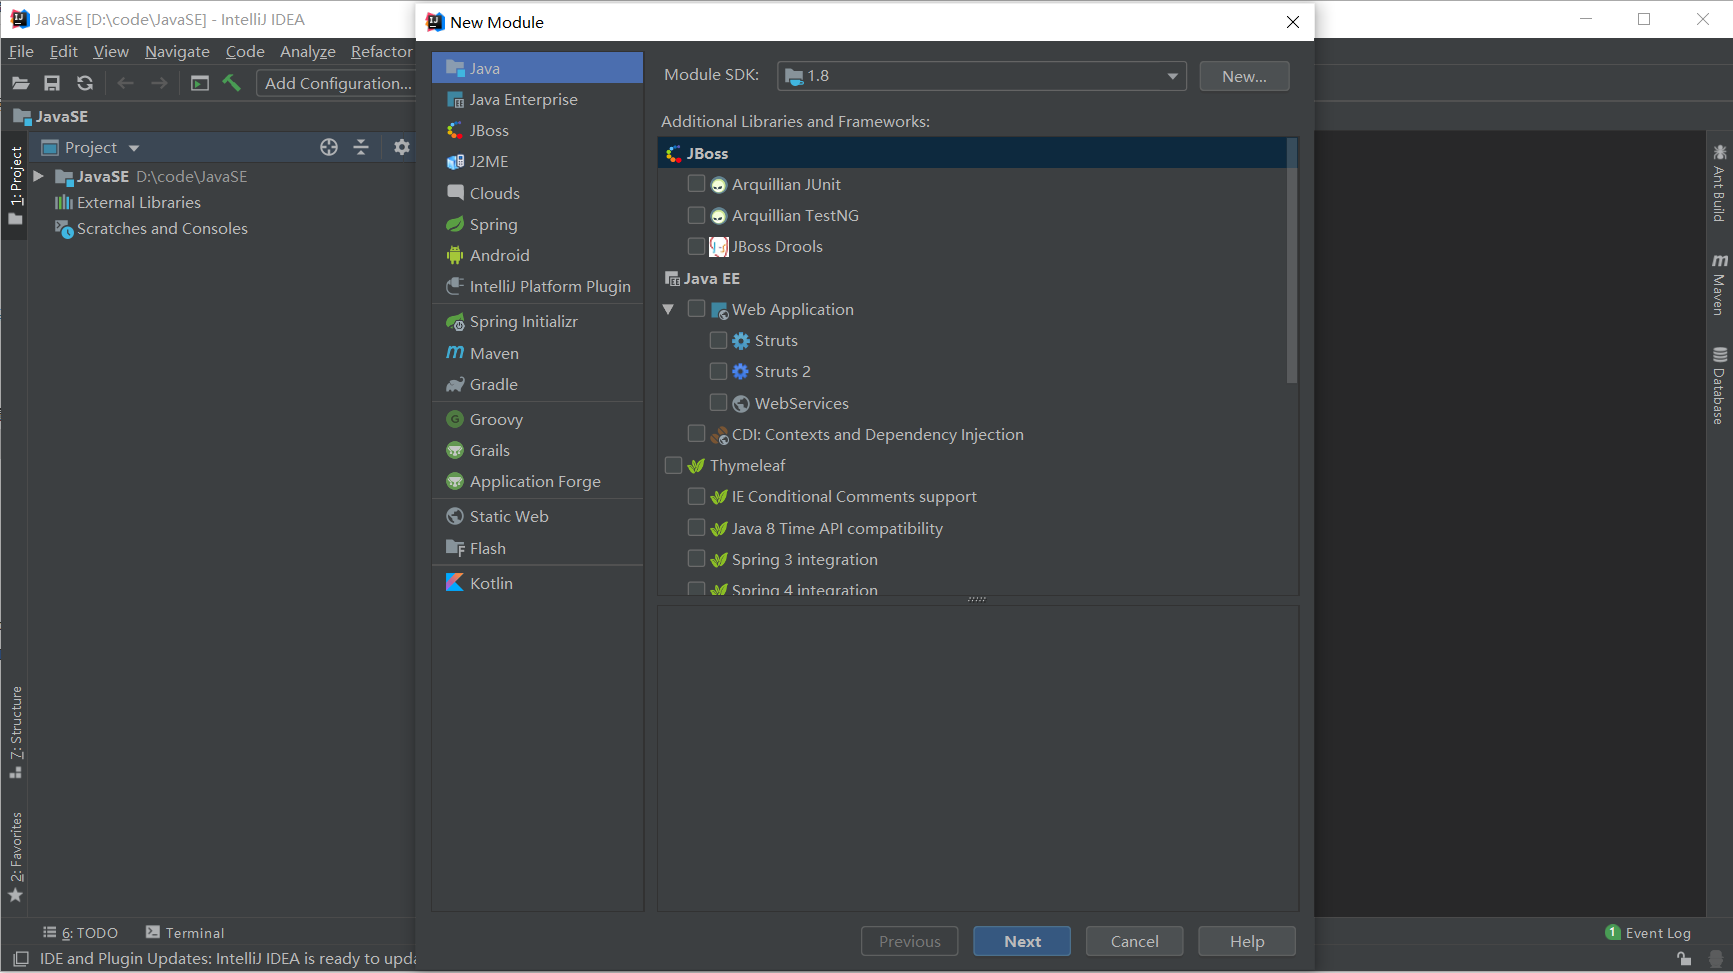Image resolution: width=1733 pixels, height=973 pixels.
Task: Open the TODO tool window
Action: 80,932
